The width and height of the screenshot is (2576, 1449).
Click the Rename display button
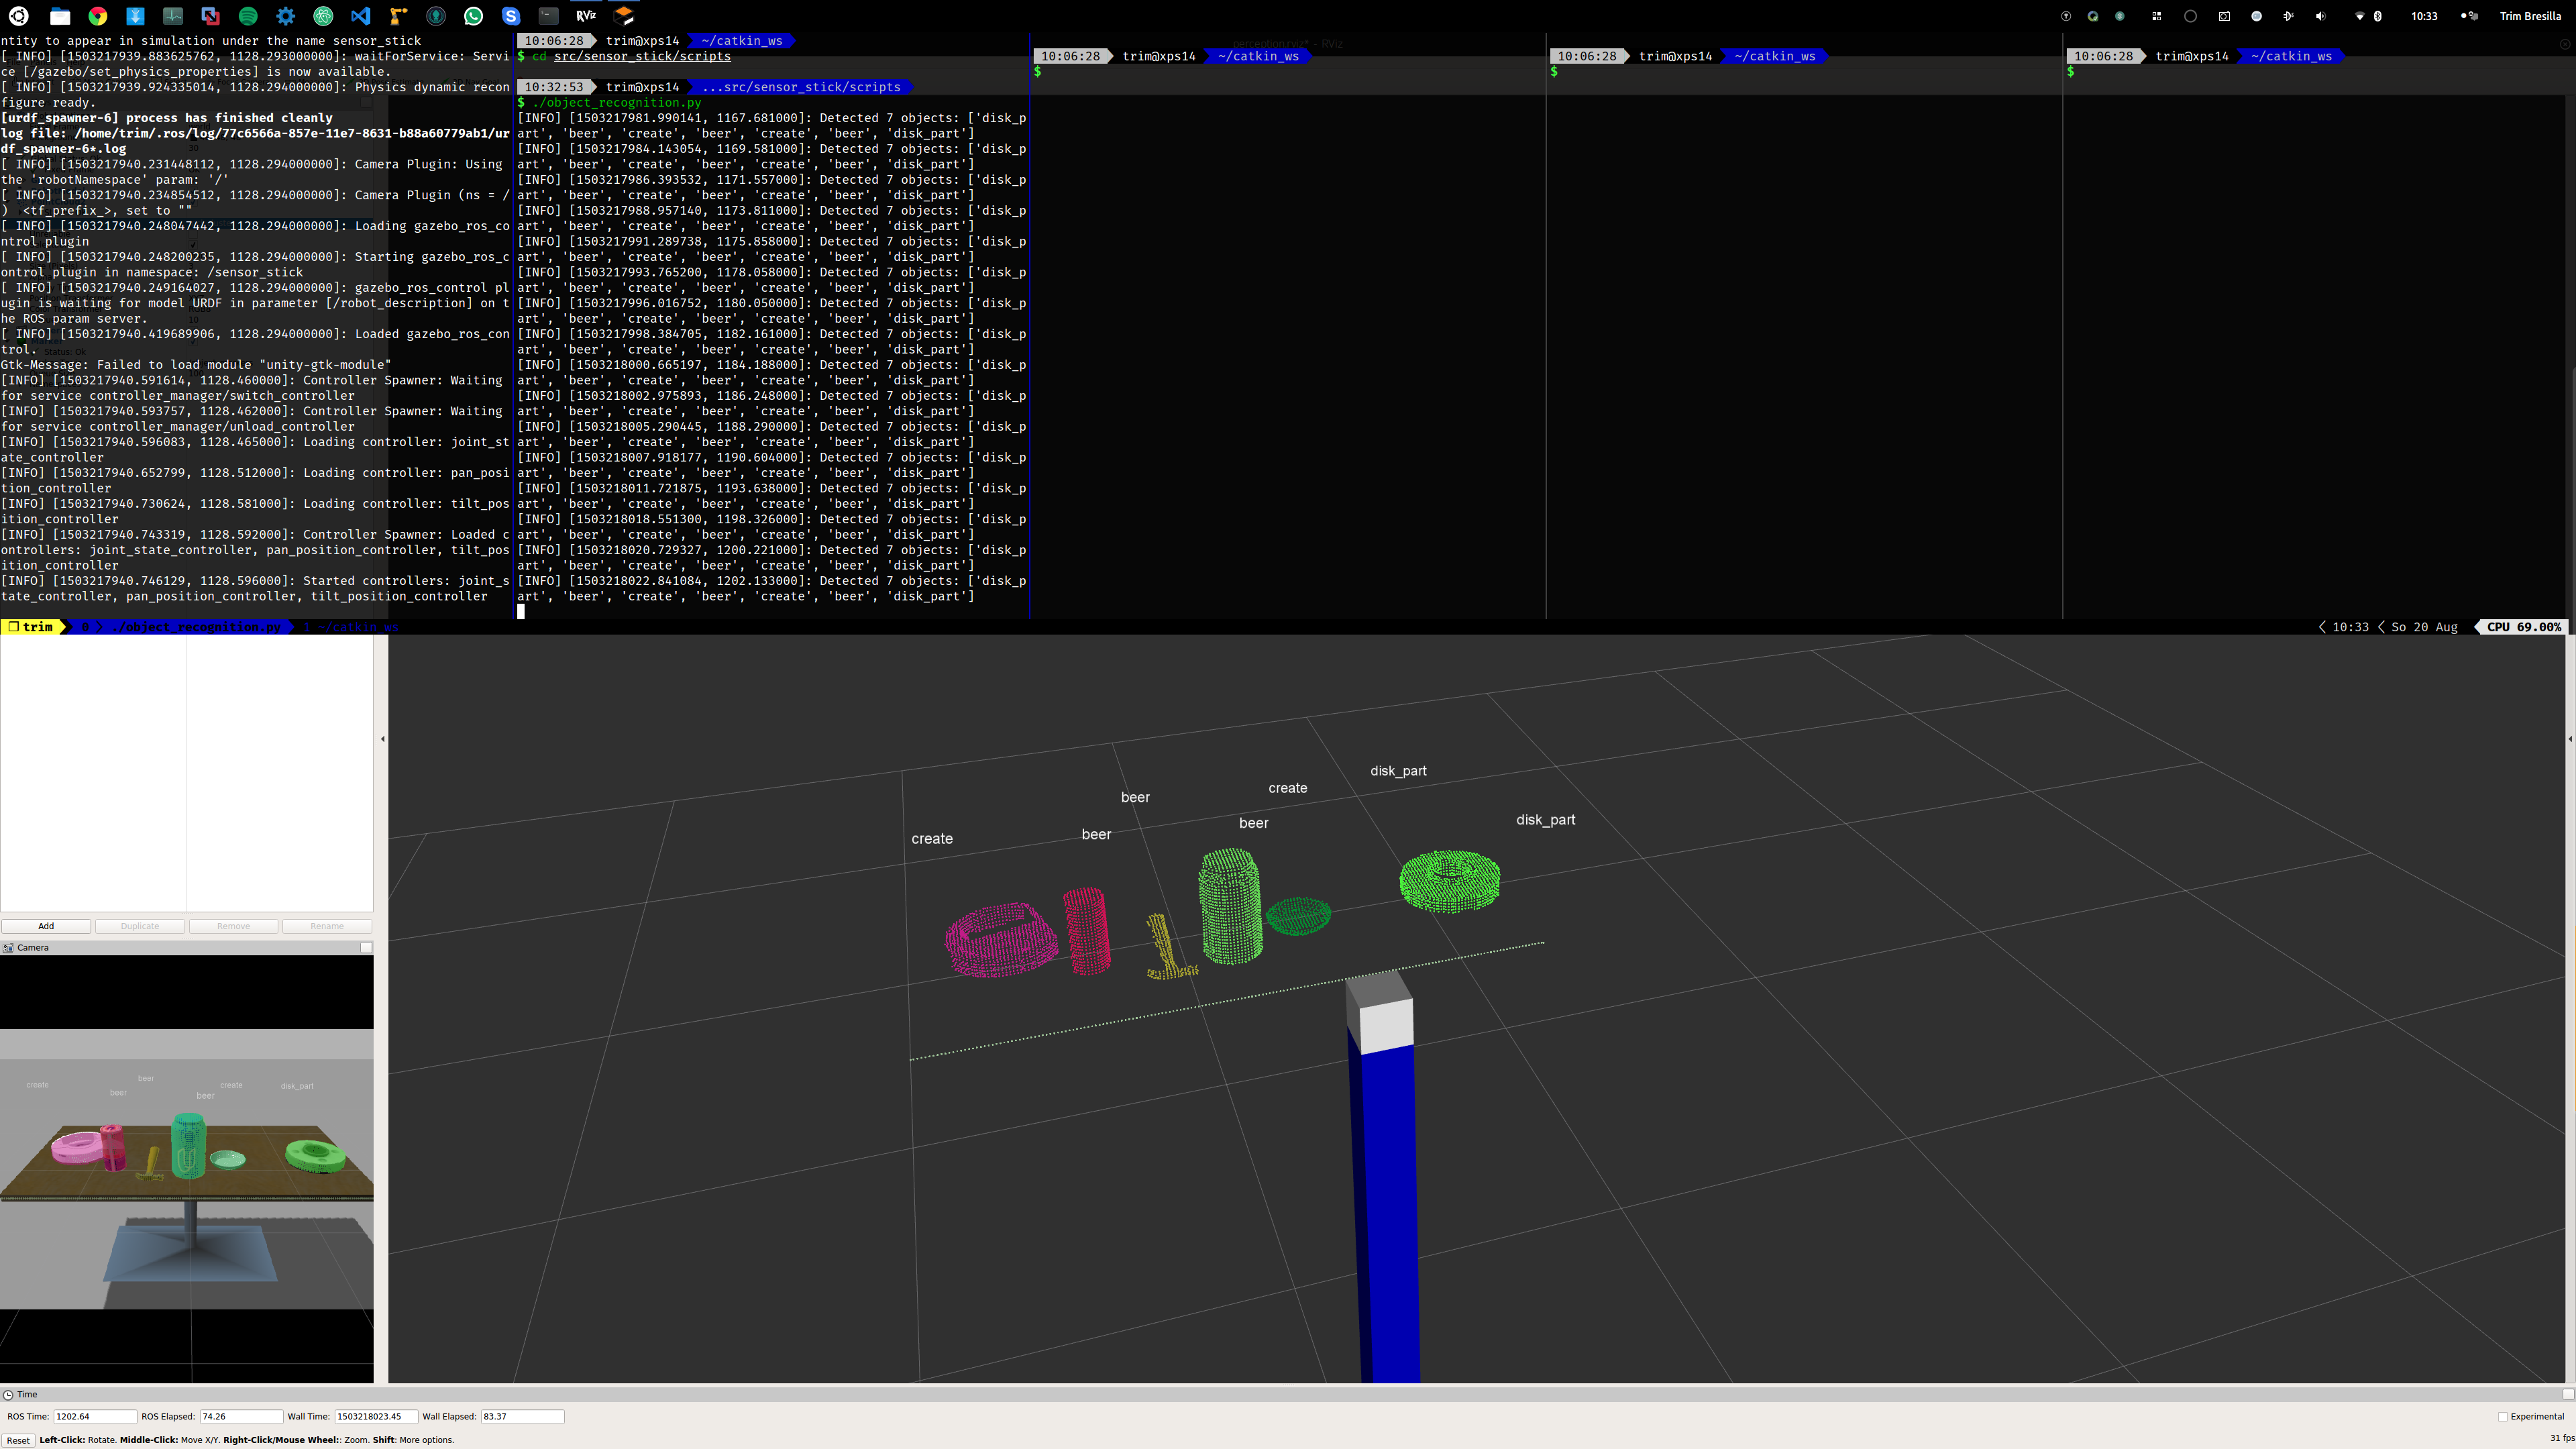click(x=327, y=926)
